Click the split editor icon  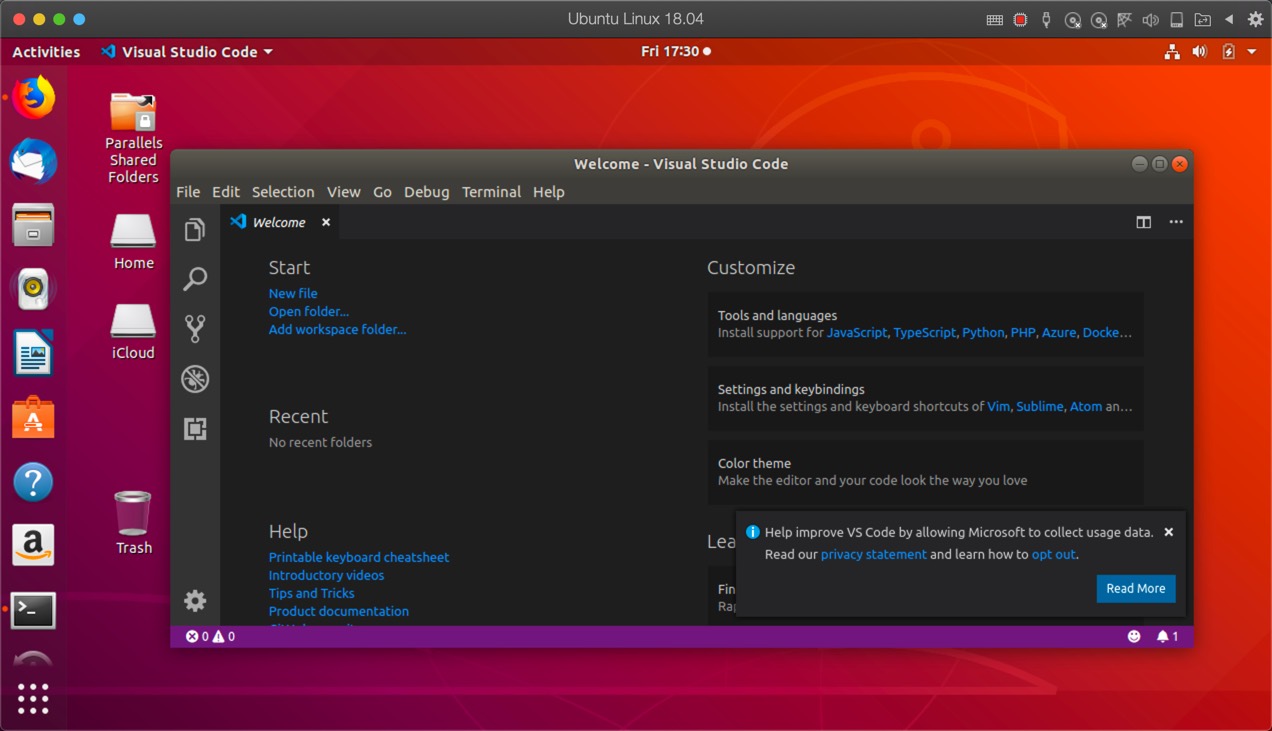tap(1144, 222)
